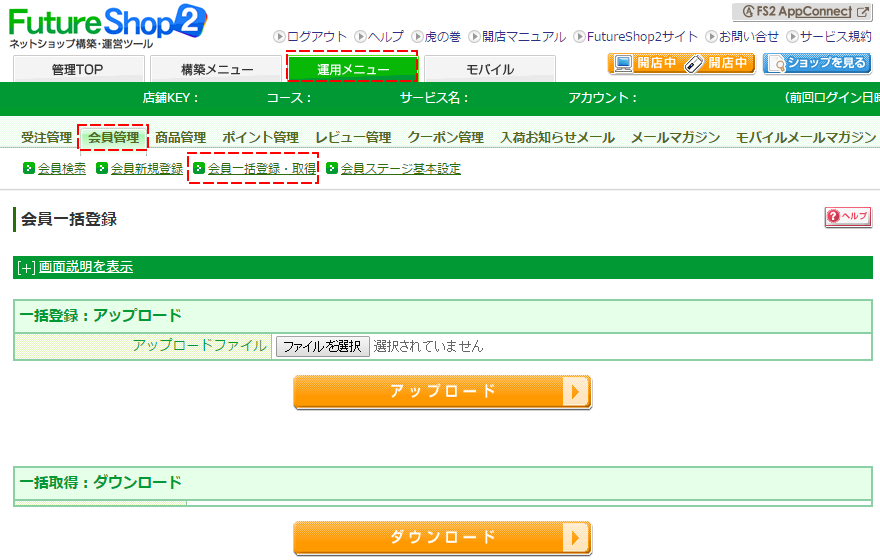Click アップロードファイル field label
Screen dimensions: 880x560
[199, 345]
